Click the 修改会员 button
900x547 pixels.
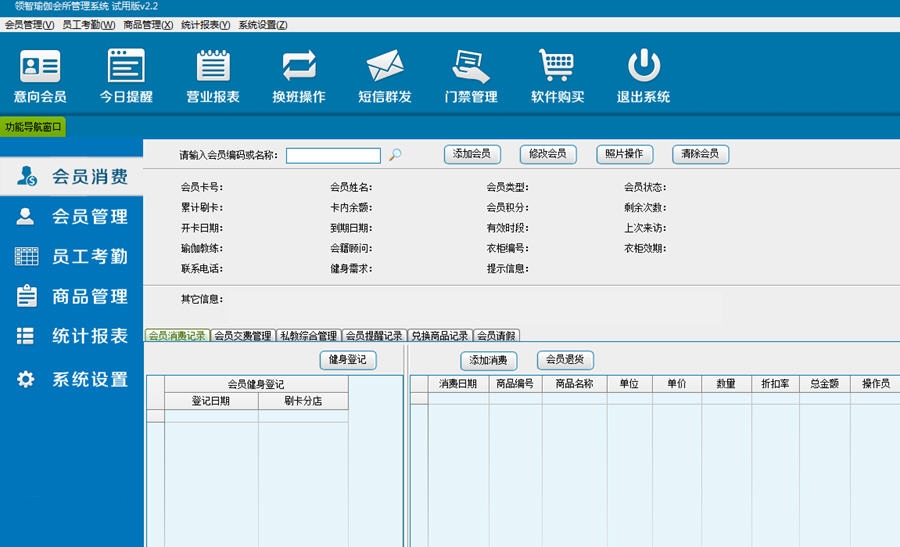548,154
